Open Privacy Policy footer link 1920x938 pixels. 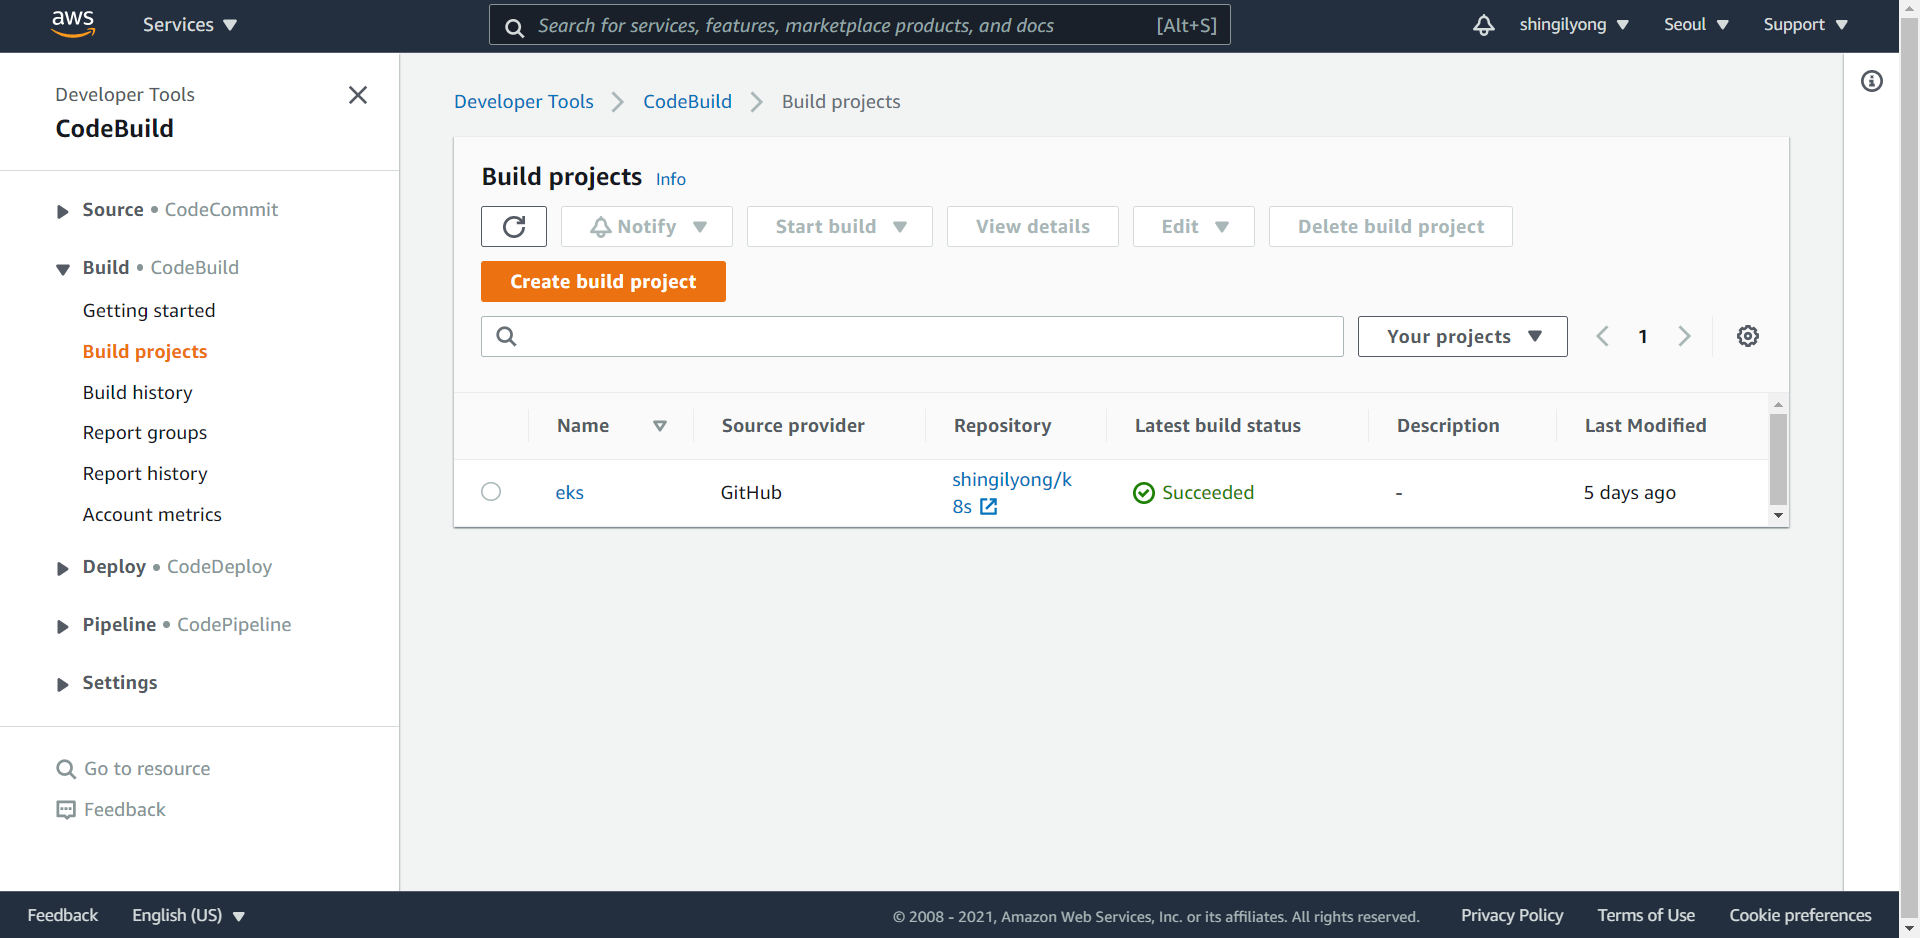click(1512, 916)
